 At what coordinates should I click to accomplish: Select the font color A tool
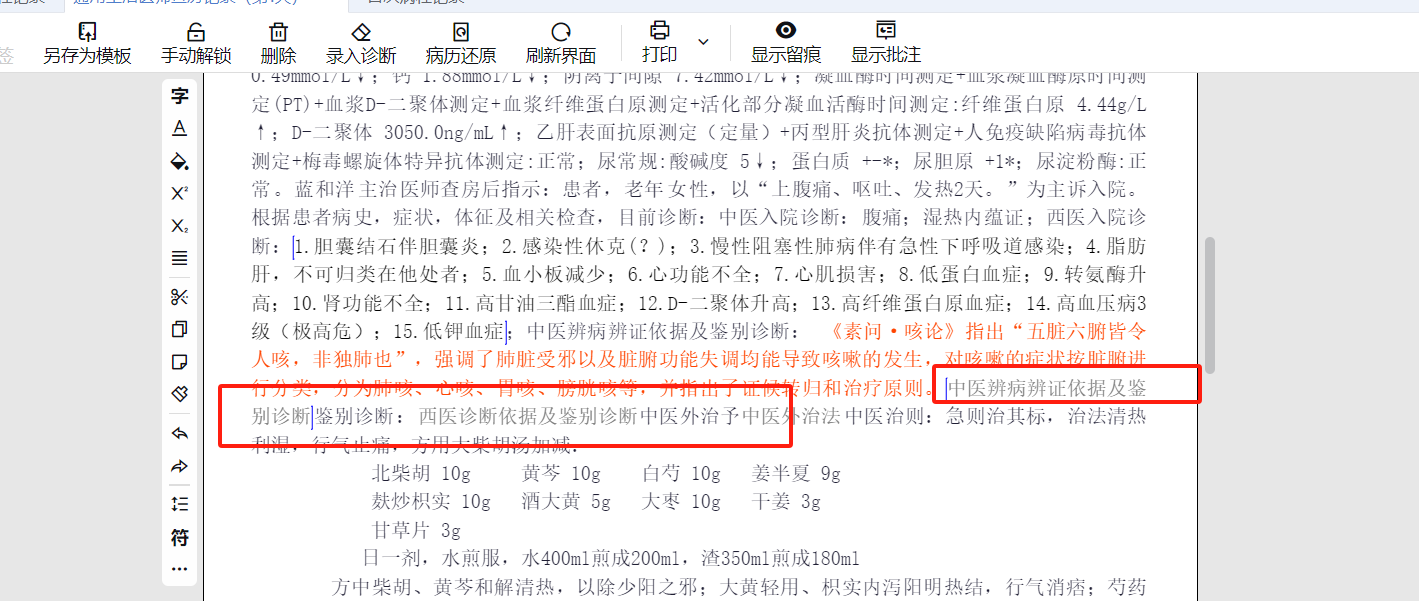coord(179,128)
